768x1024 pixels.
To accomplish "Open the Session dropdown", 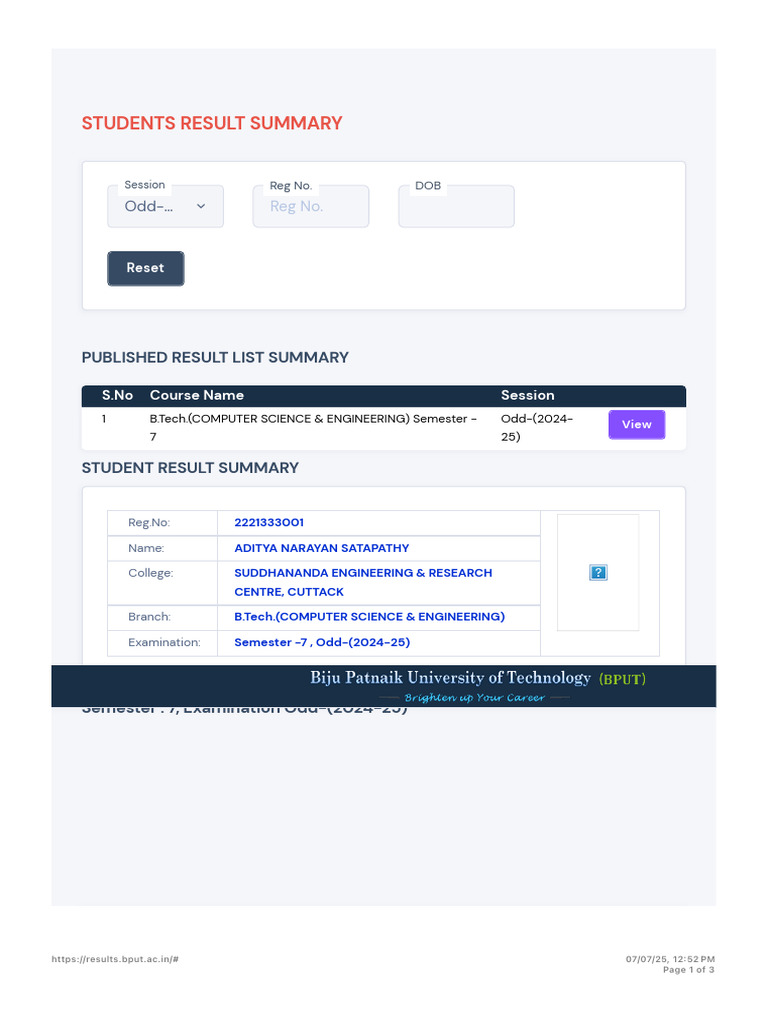I will tap(165, 206).
